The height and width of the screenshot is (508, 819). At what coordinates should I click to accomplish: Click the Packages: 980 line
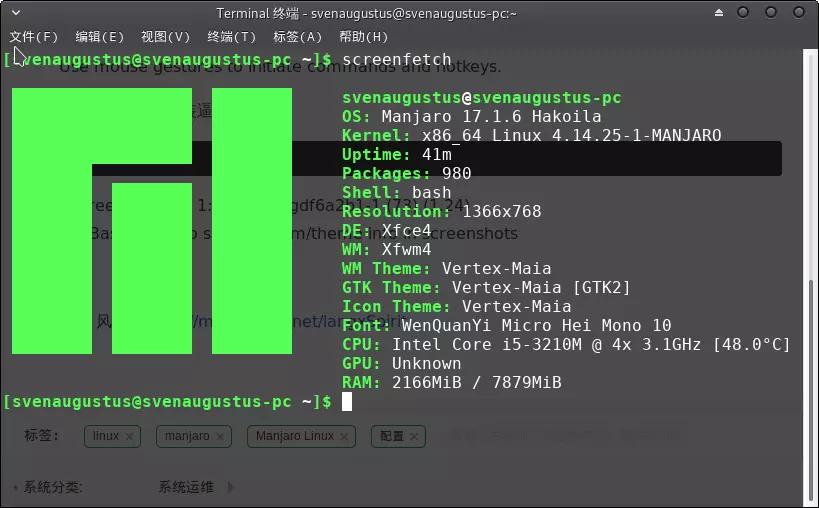point(407,173)
